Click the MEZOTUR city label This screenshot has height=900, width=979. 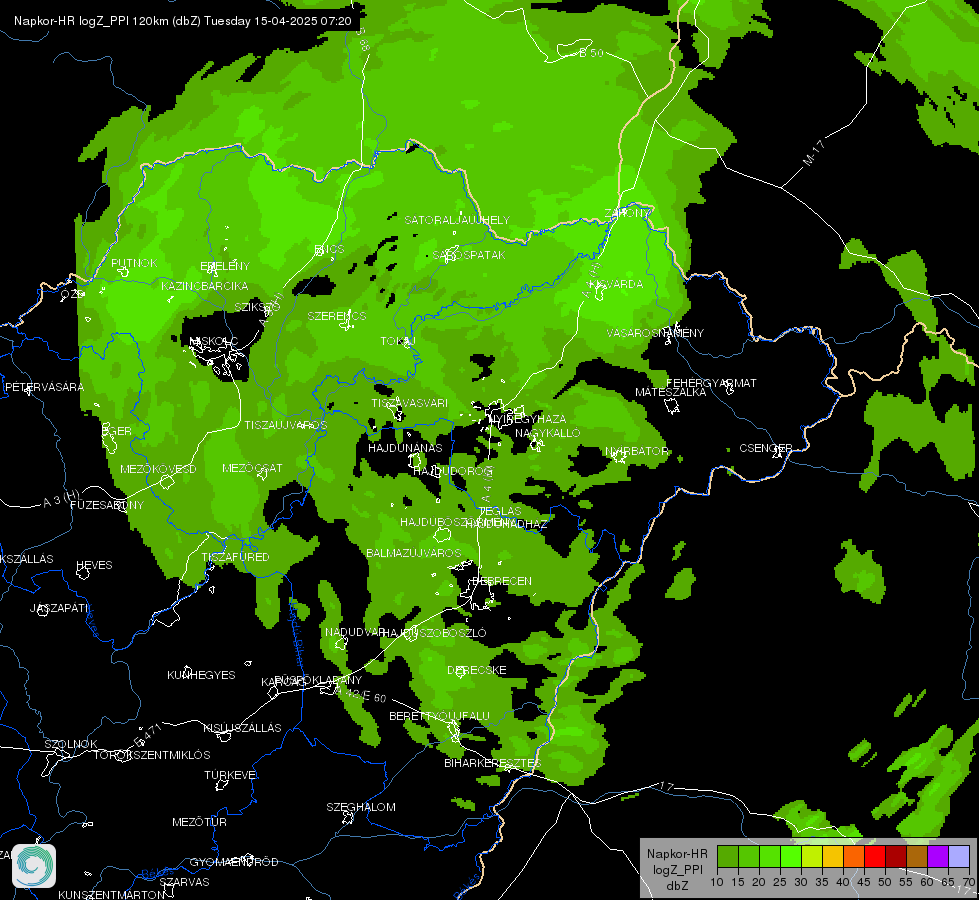click(199, 823)
